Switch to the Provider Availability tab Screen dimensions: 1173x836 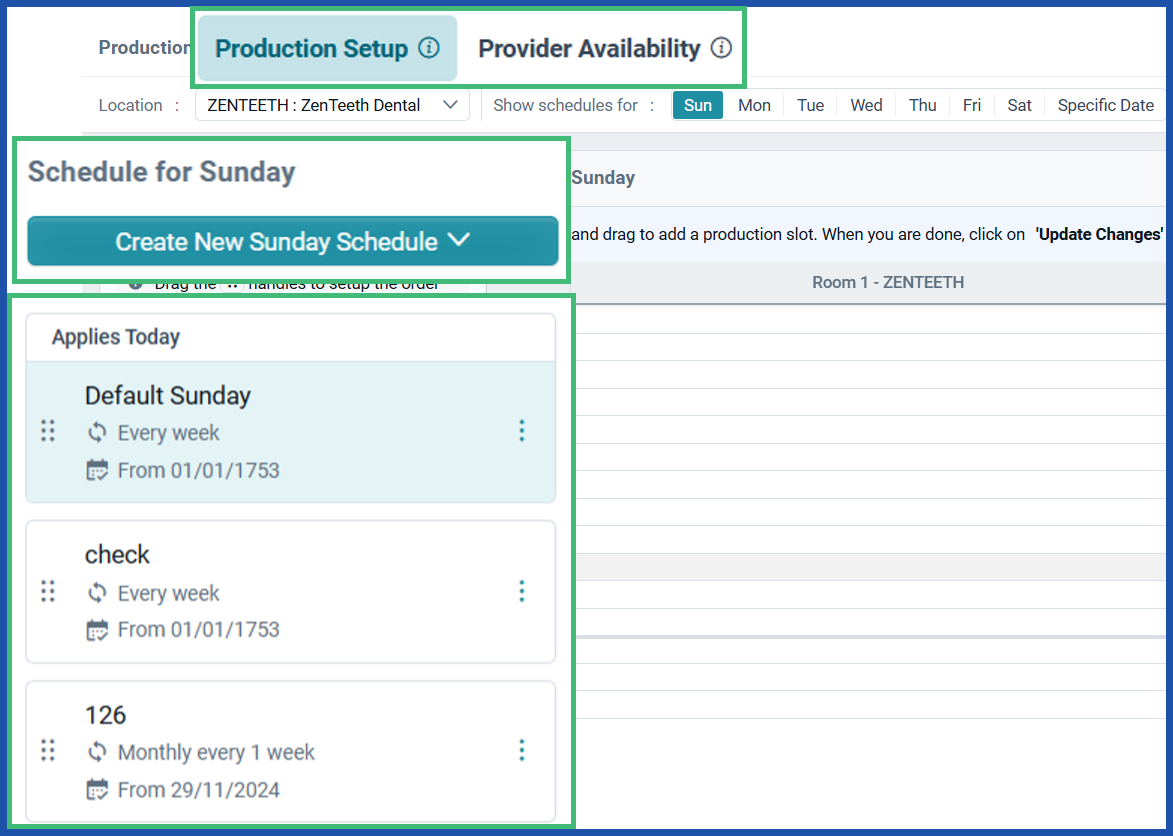(589, 48)
